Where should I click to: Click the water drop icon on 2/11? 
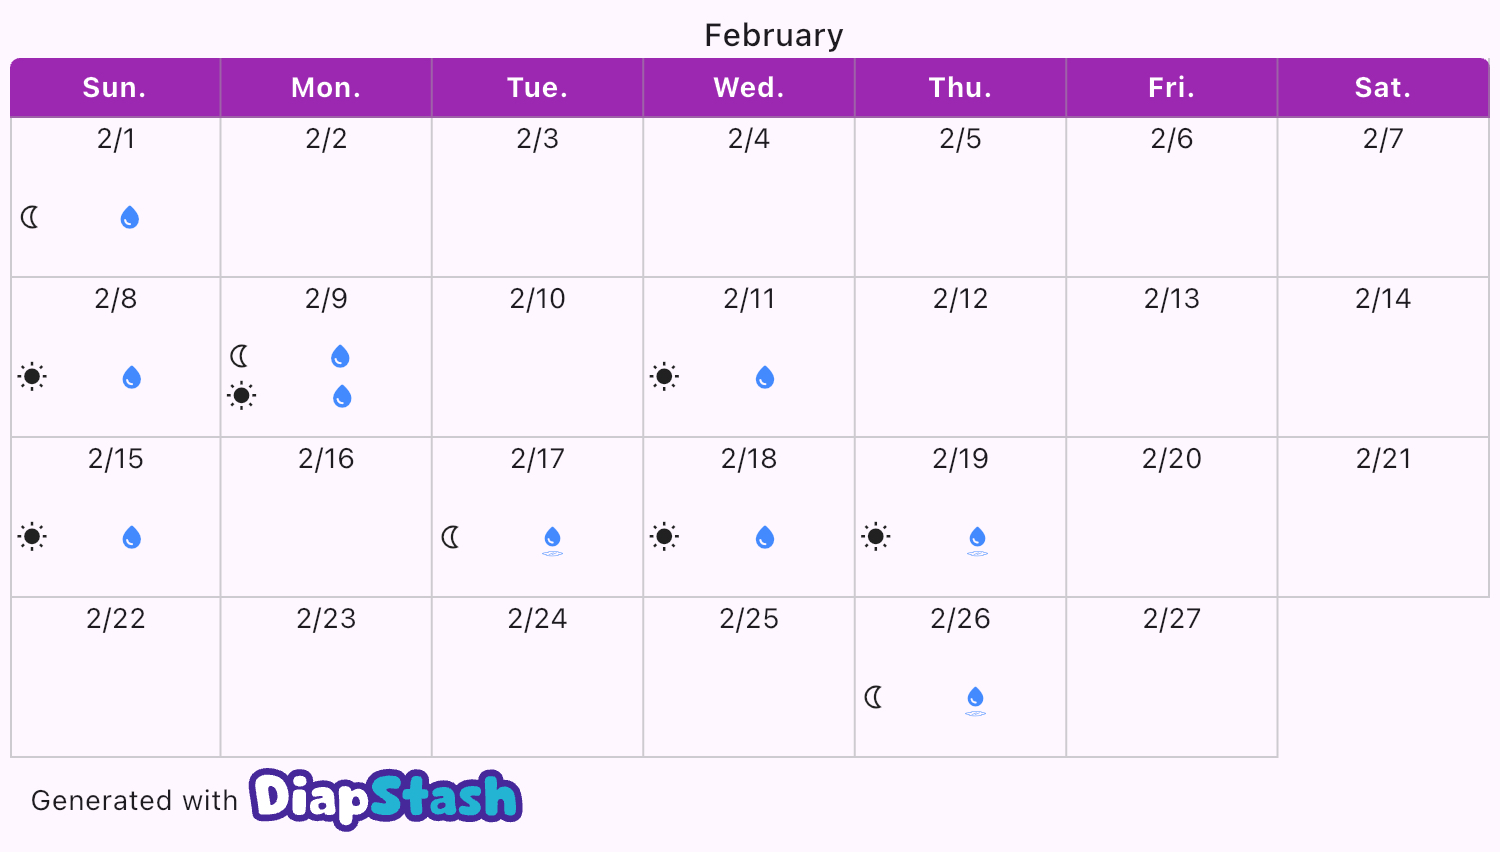tap(765, 377)
